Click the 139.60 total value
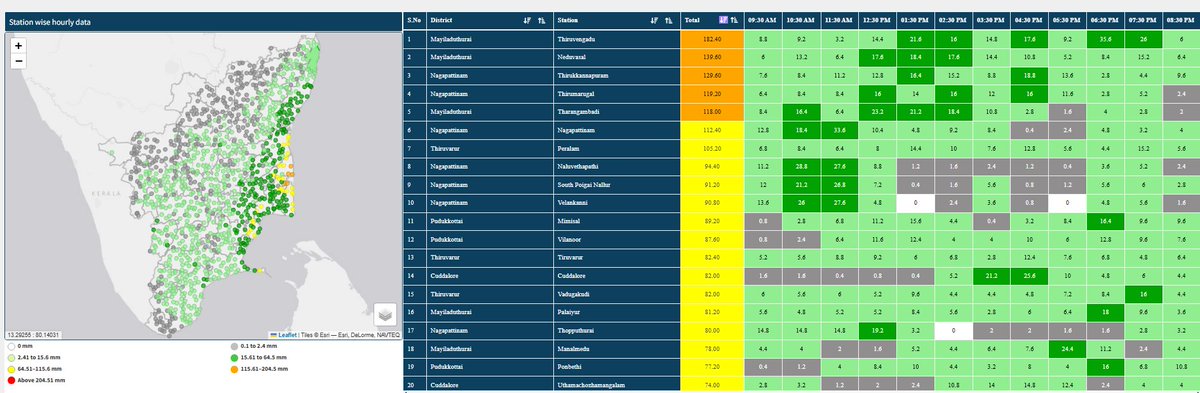The width and height of the screenshot is (1200, 393). pyautogui.click(x=712, y=58)
